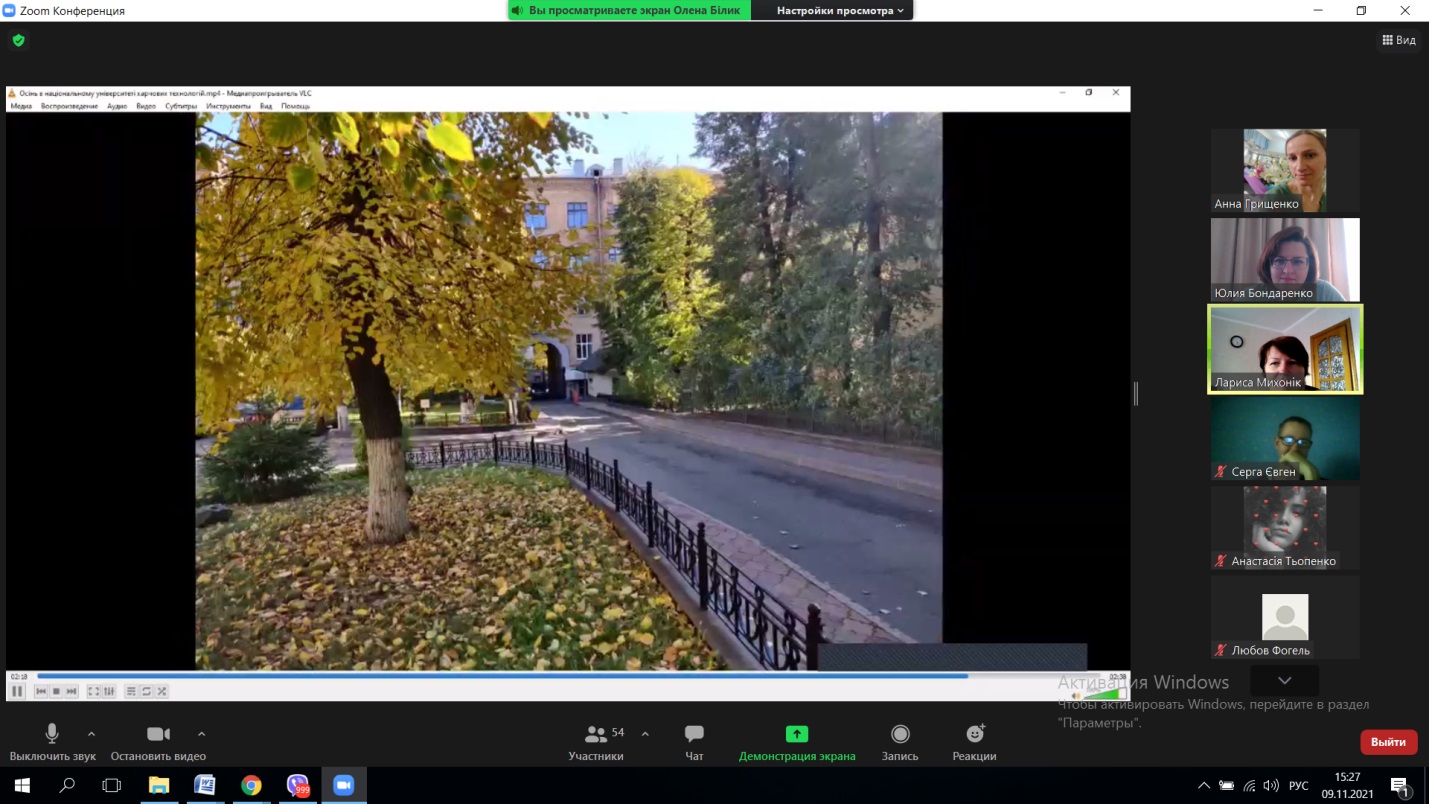Turn off camera with Остановить видео

tap(158, 743)
